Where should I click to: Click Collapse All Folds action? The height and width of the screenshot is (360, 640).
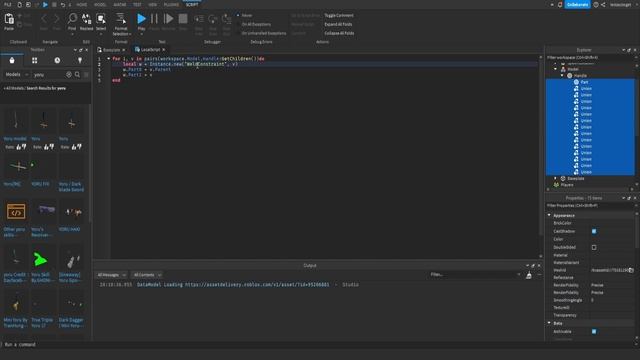[x=340, y=33]
